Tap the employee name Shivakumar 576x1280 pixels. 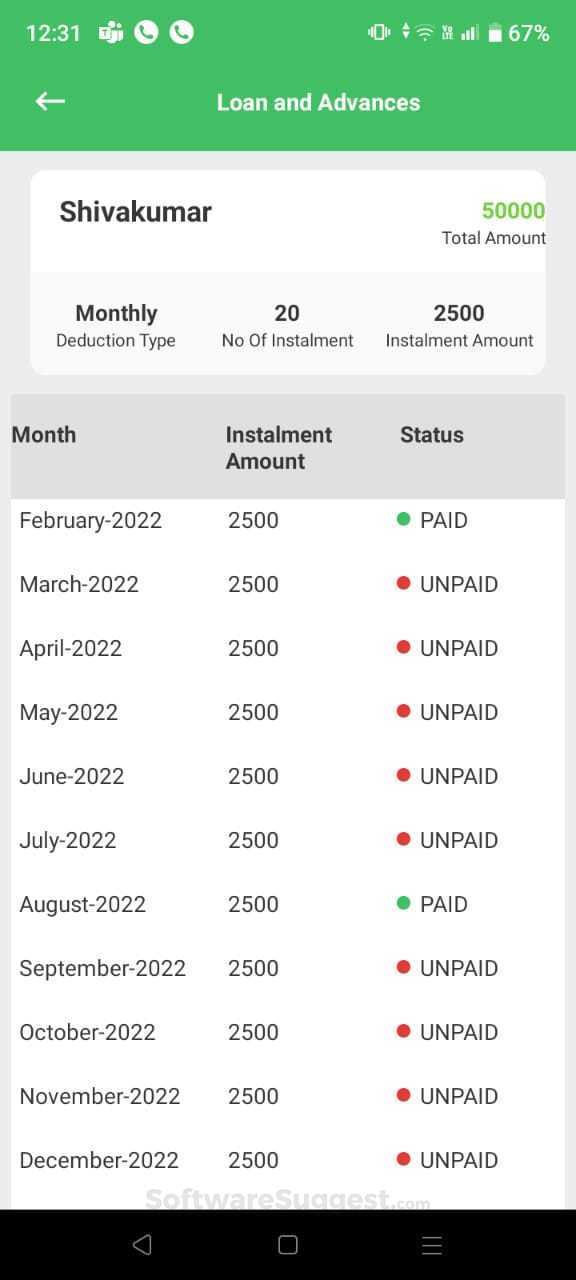coord(135,211)
